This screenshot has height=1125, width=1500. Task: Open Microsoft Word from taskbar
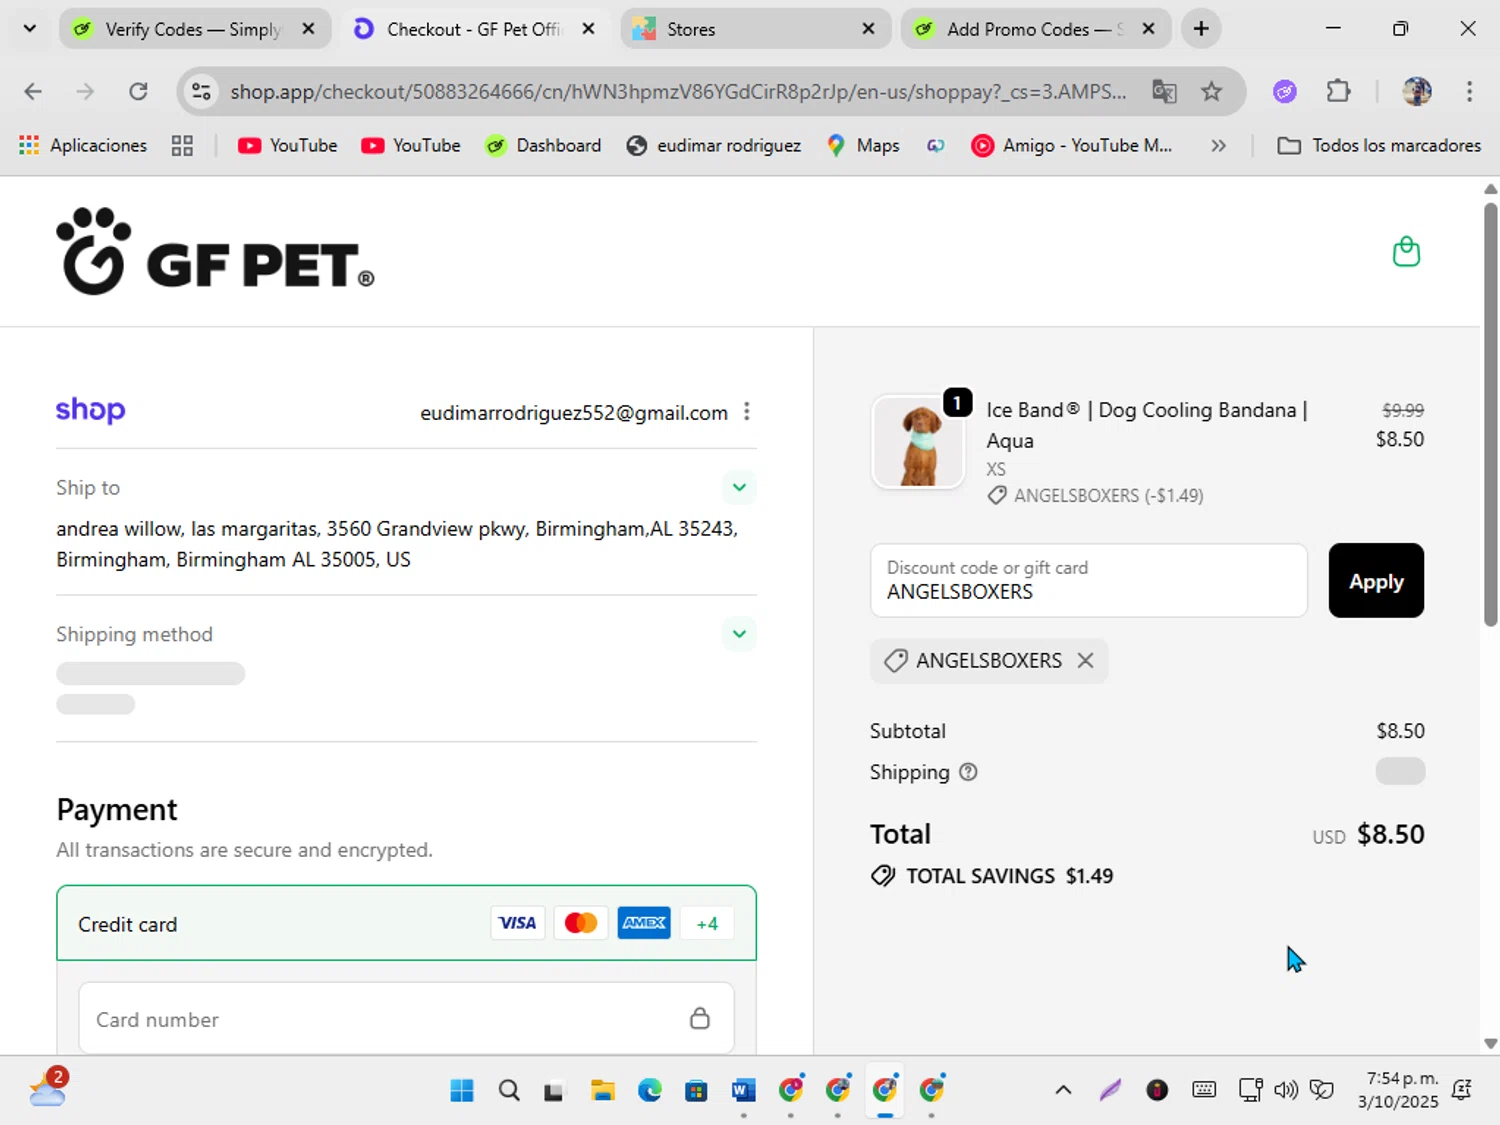(x=743, y=1090)
